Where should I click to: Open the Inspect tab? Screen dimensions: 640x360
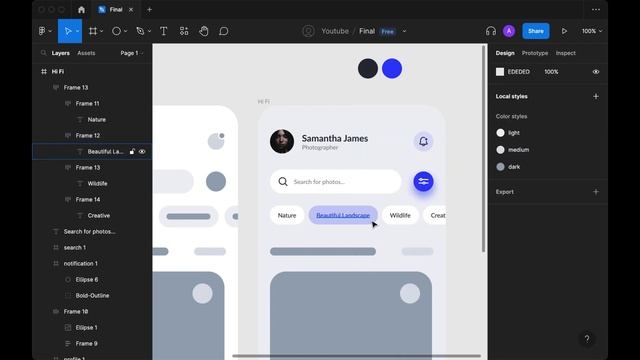(565, 53)
